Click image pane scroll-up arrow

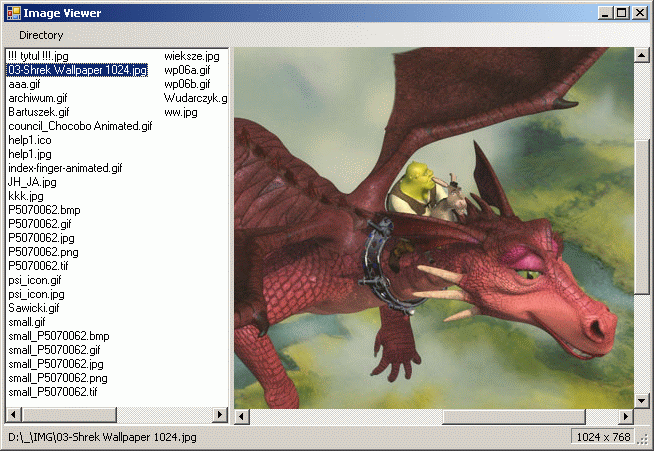[x=641, y=55]
